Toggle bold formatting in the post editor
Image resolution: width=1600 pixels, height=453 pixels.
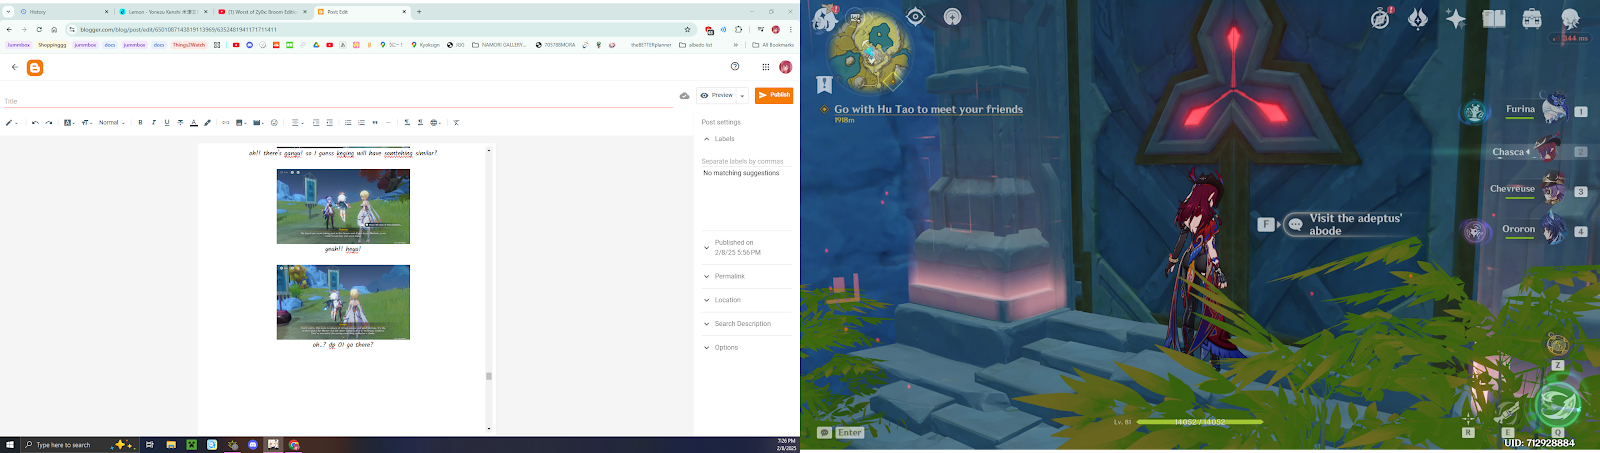coord(140,123)
